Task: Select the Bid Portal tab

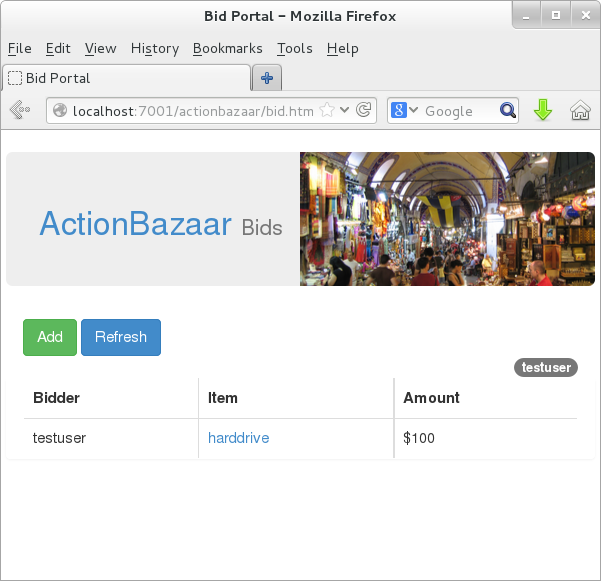Action: click(125, 78)
